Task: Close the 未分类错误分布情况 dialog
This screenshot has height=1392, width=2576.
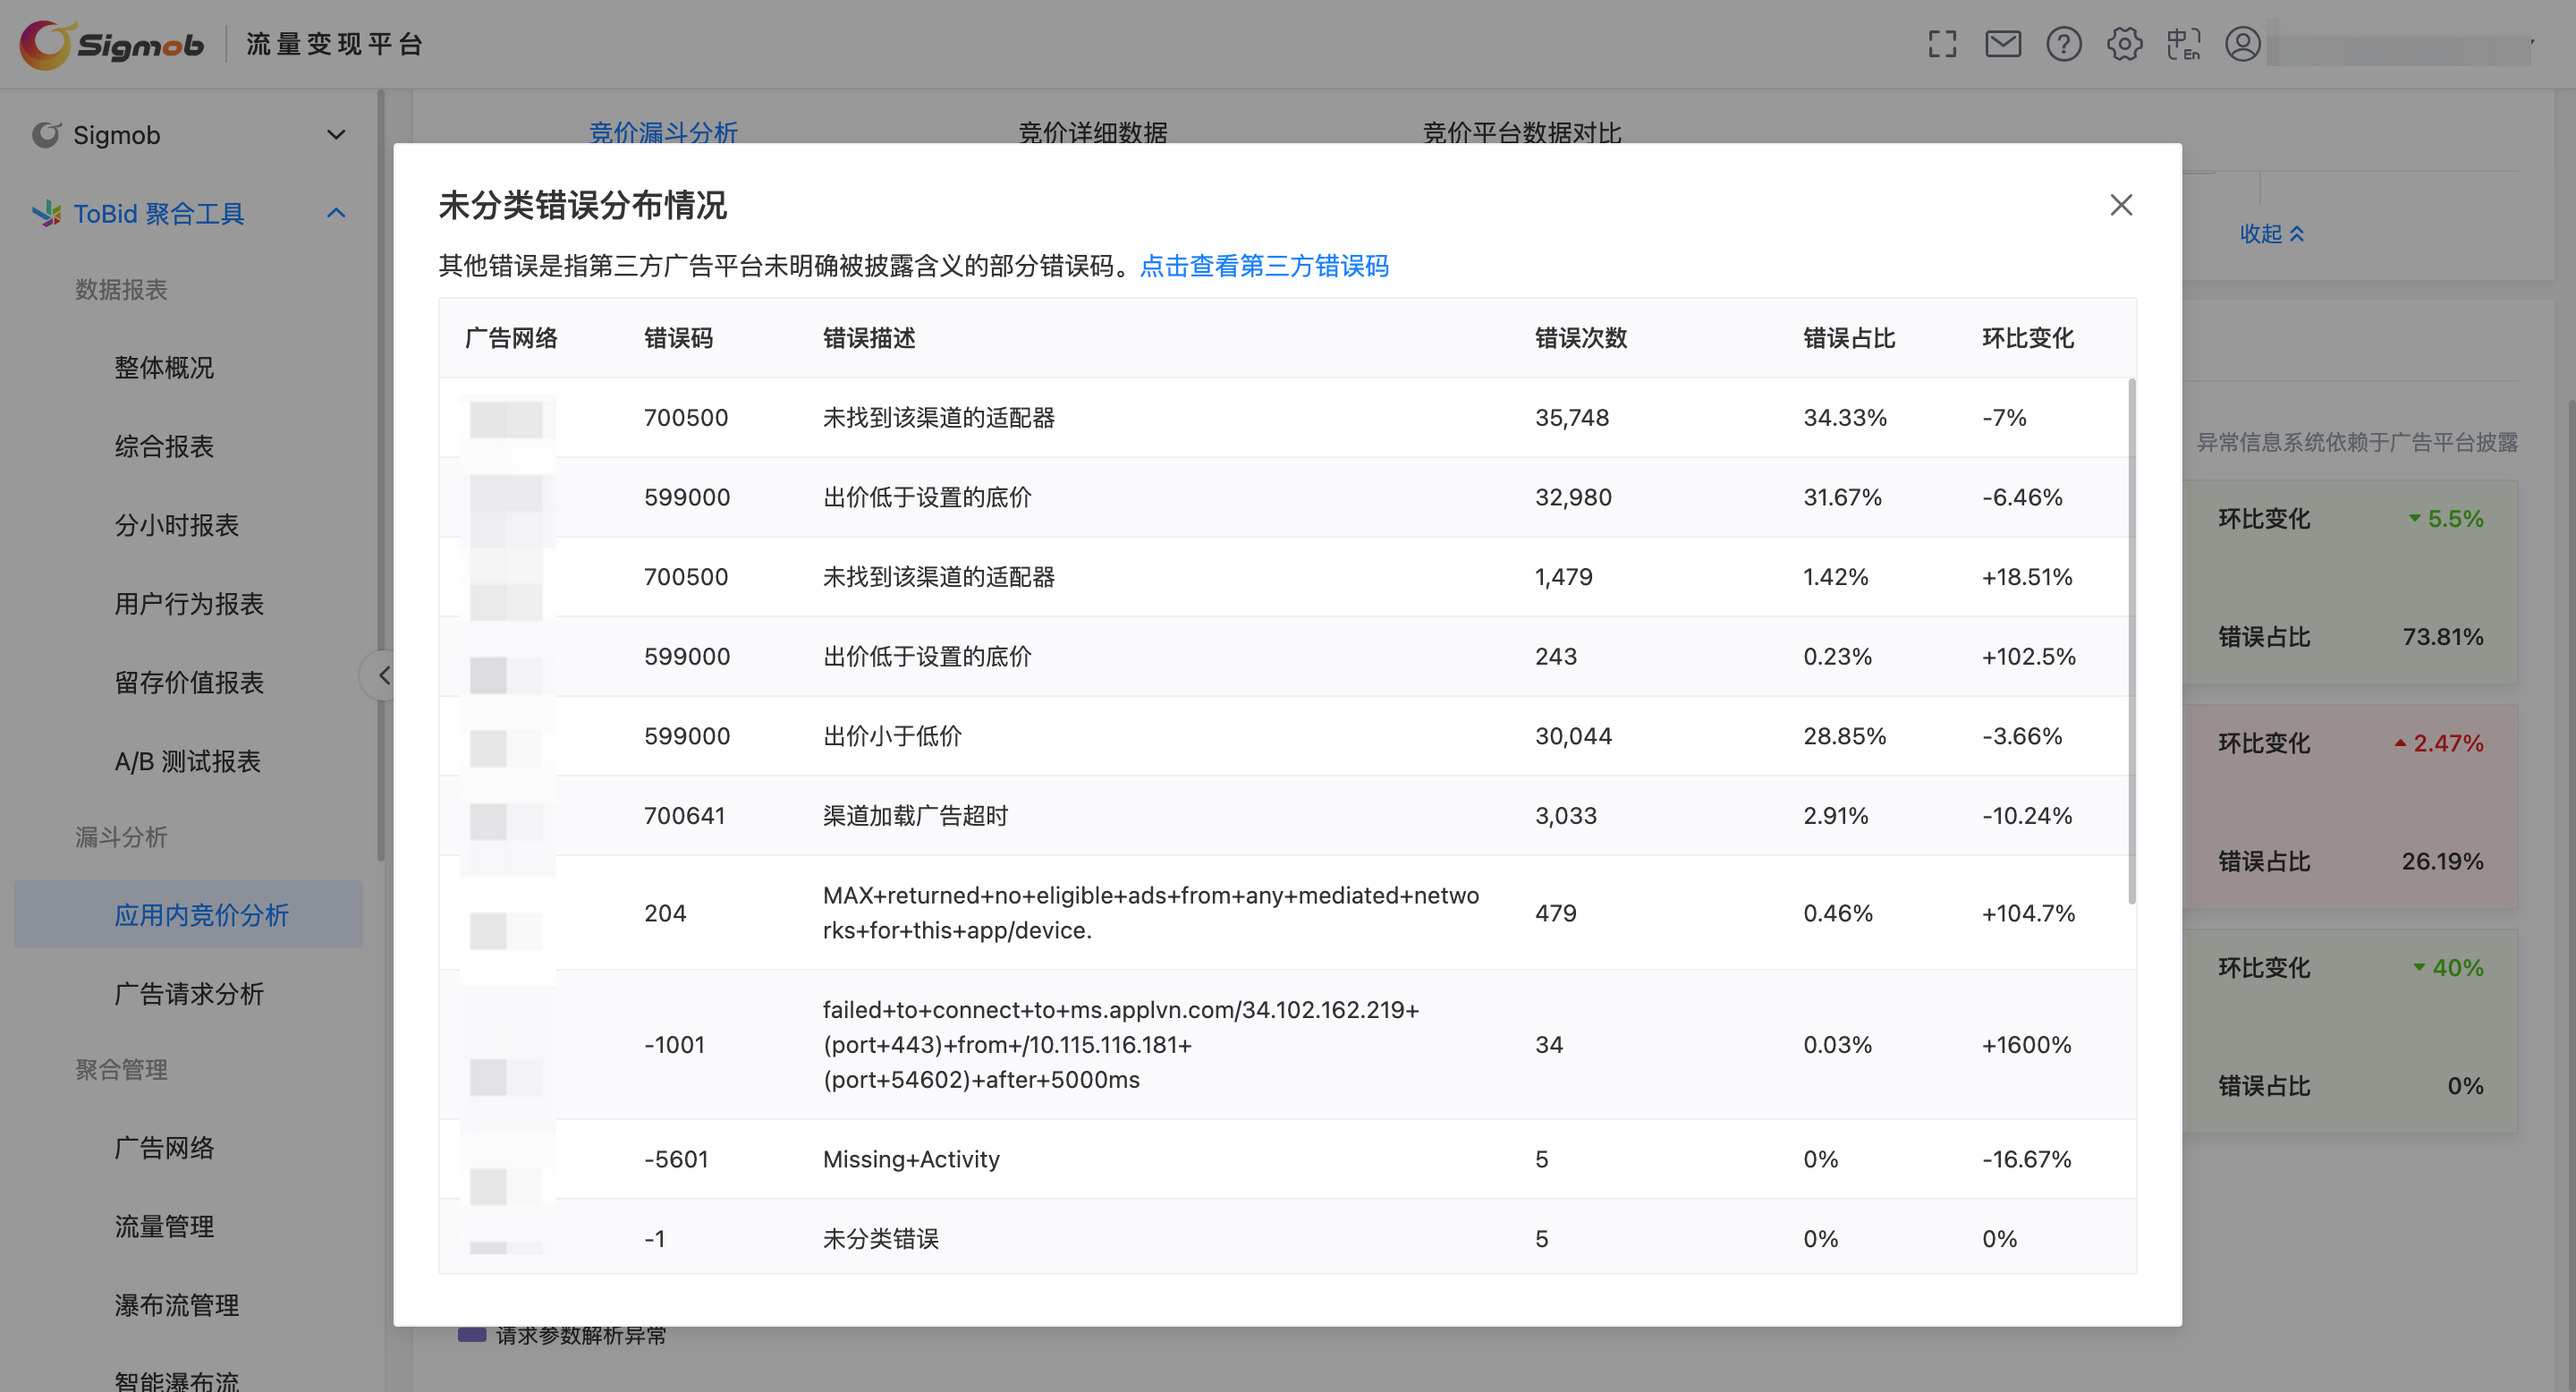Action: pyautogui.click(x=2121, y=205)
